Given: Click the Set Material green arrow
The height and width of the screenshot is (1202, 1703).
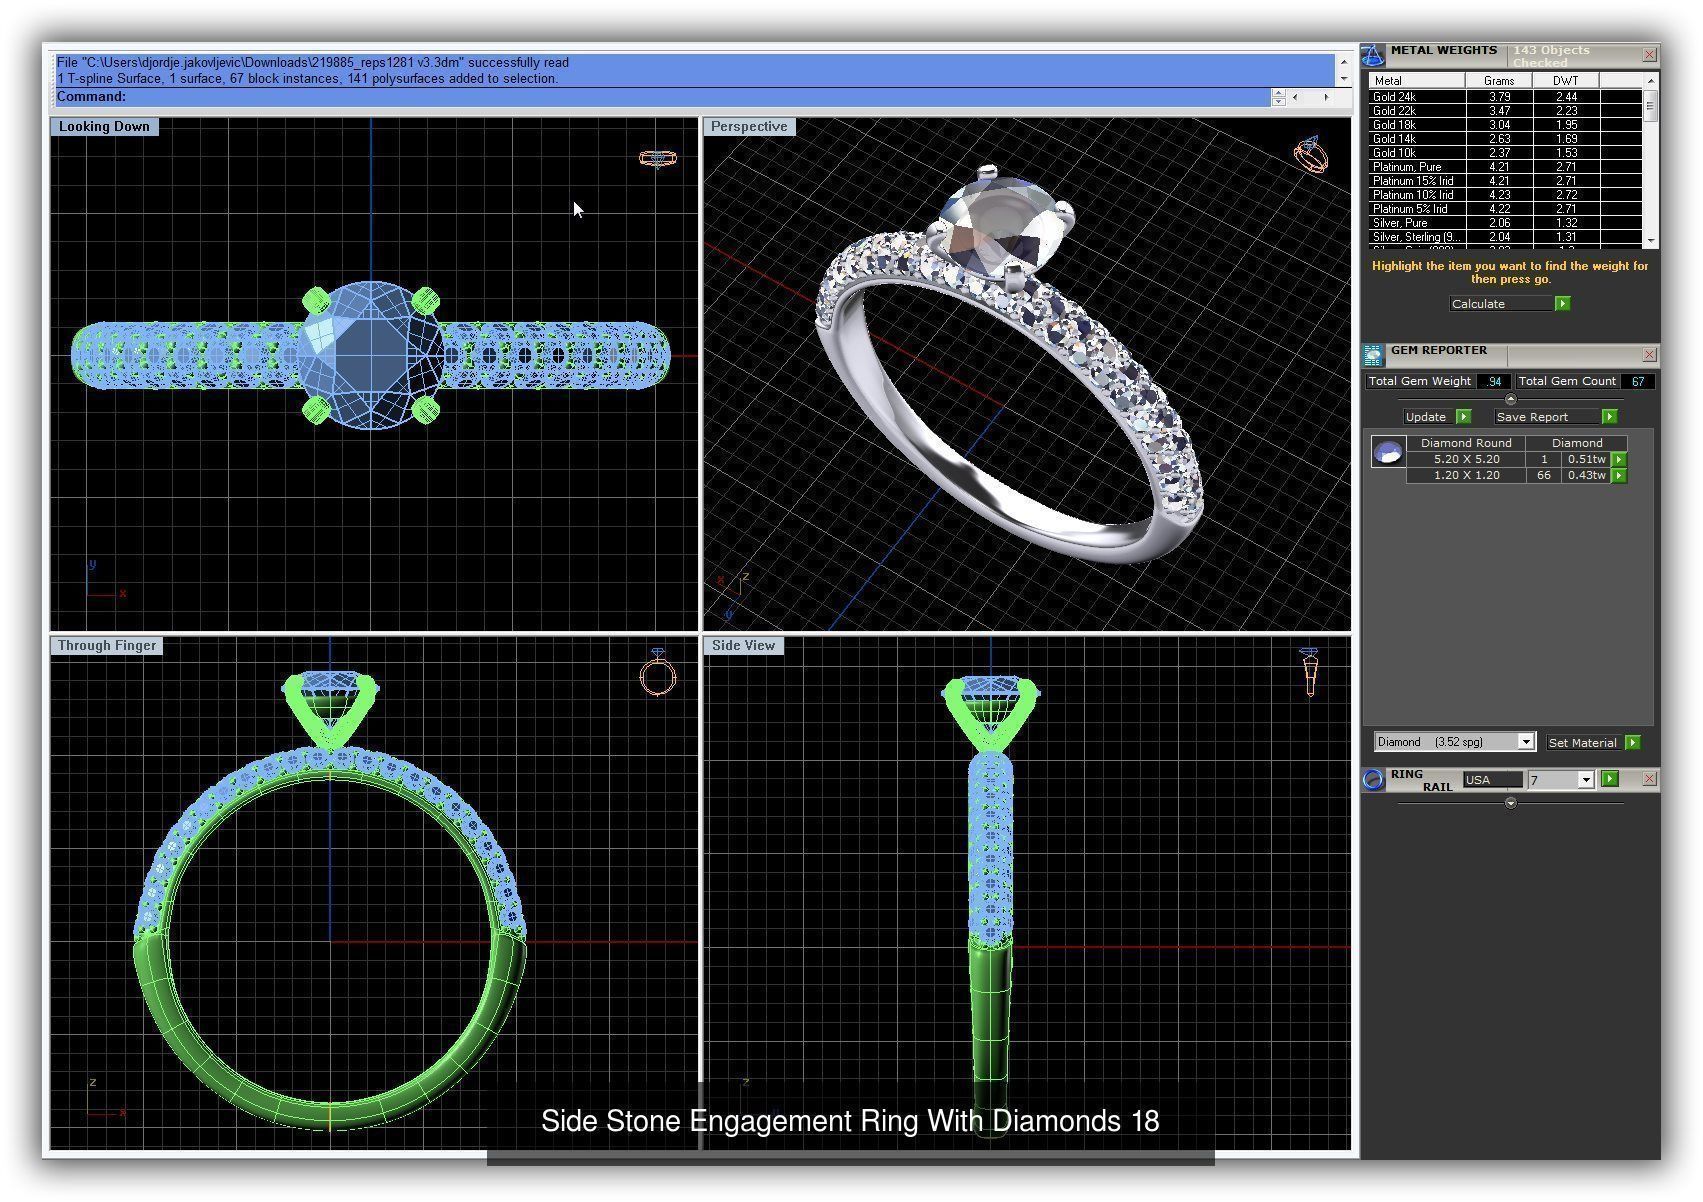Looking at the screenshot, I should coord(1633,743).
